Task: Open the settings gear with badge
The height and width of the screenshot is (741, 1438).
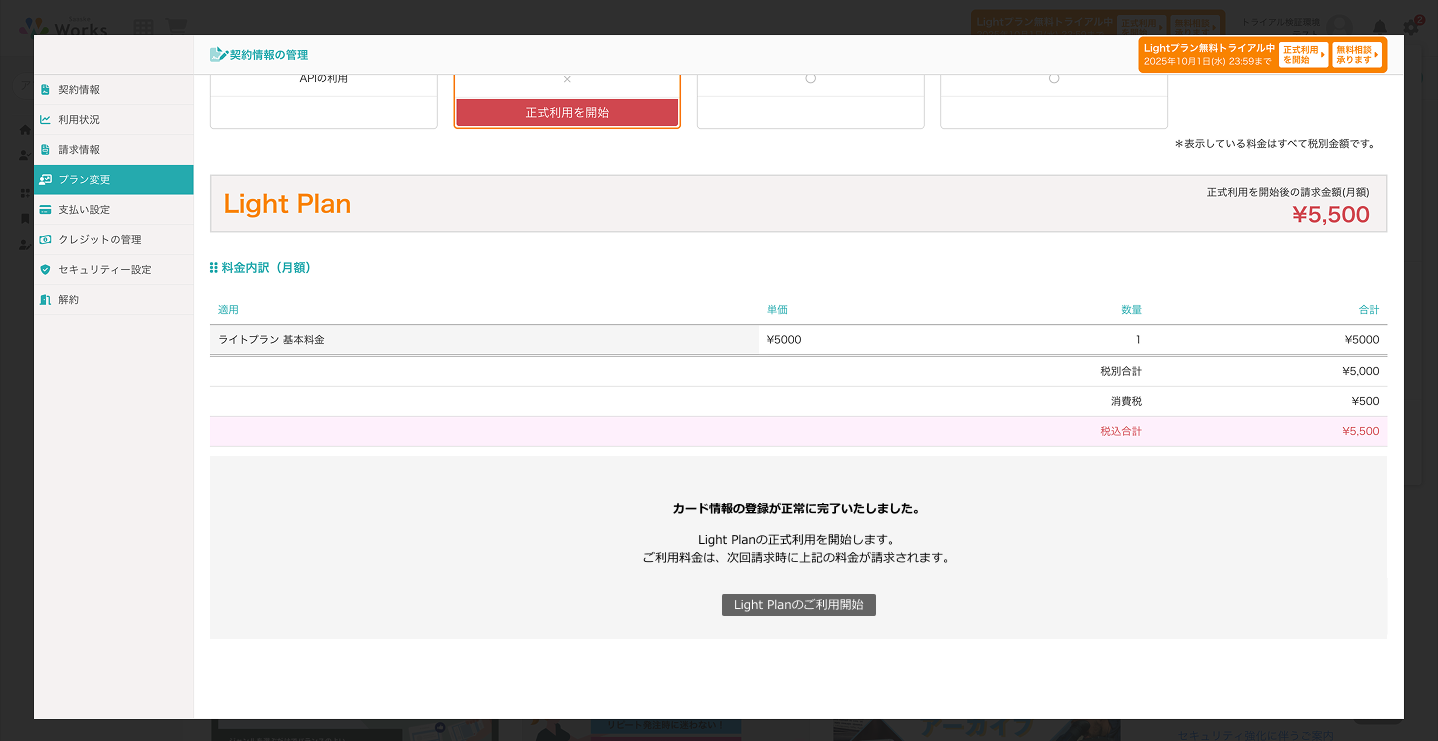Action: pyautogui.click(x=1411, y=26)
